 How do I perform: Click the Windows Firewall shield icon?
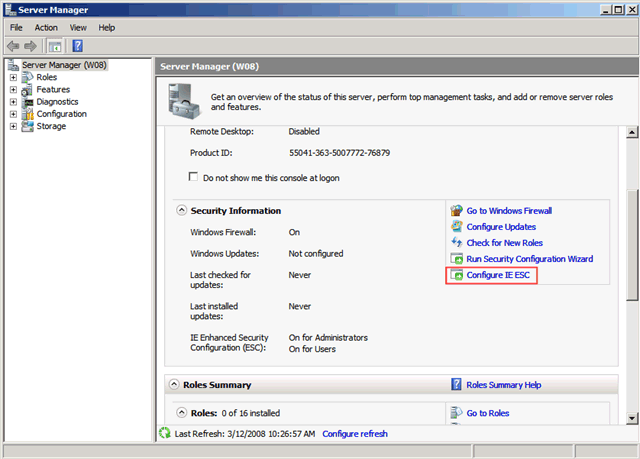[456, 211]
